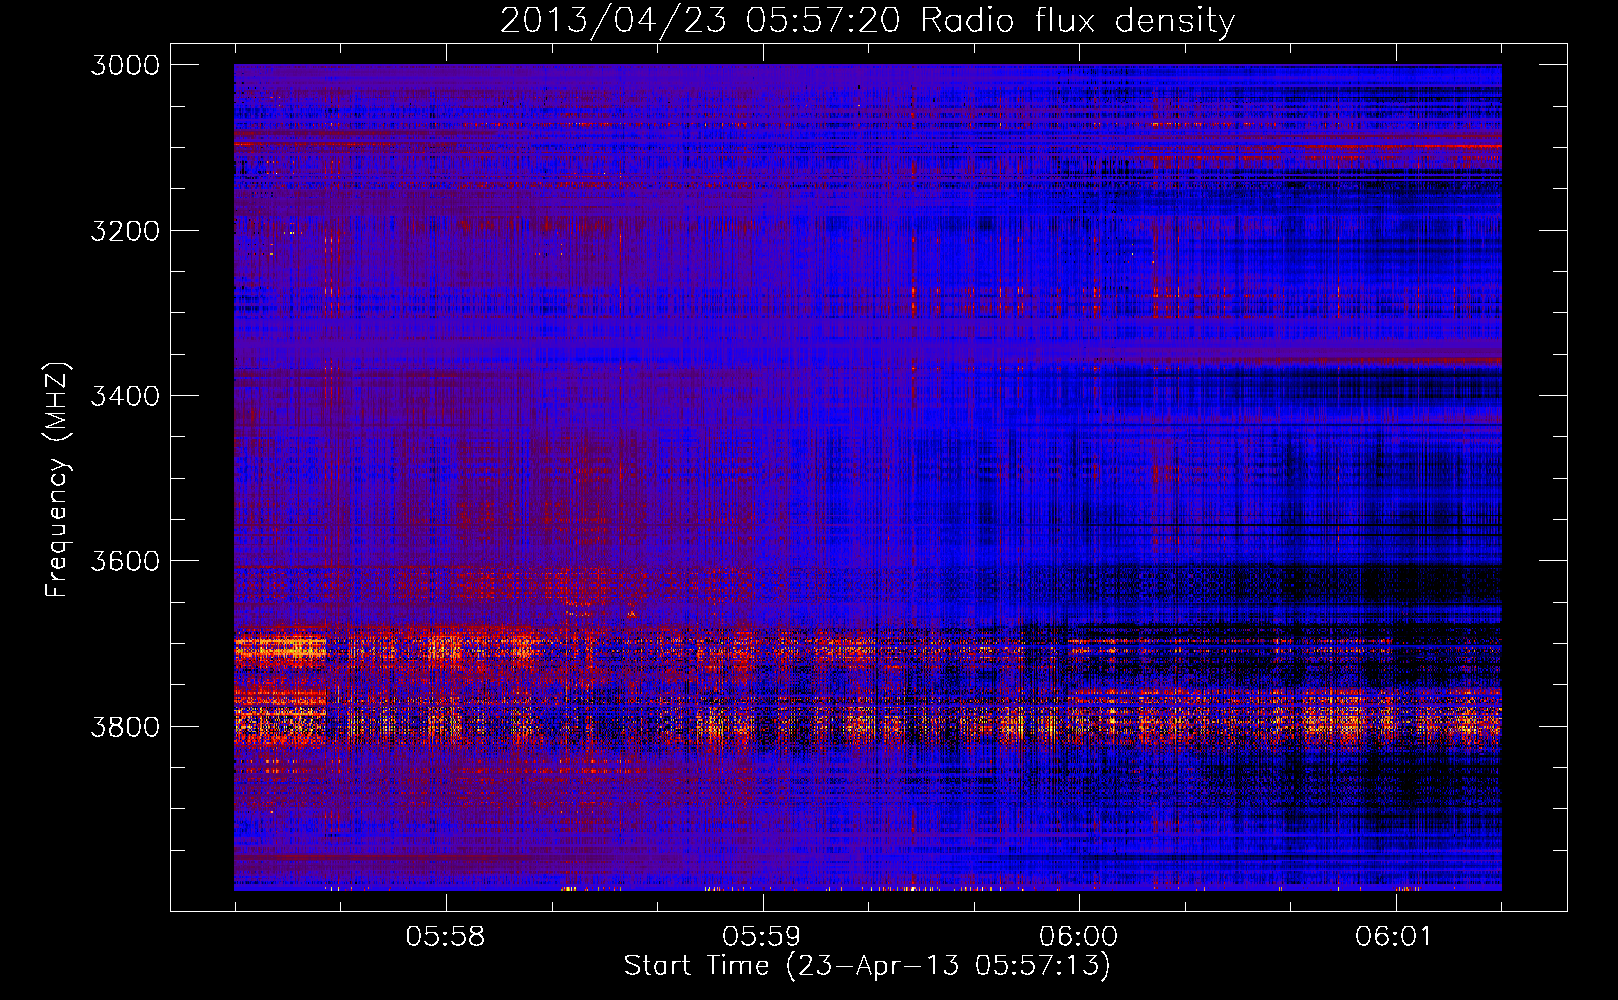
Task: Click the plot title "2013/04/23 05:57:20 Radio flux density"
Action: pos(867,20)
